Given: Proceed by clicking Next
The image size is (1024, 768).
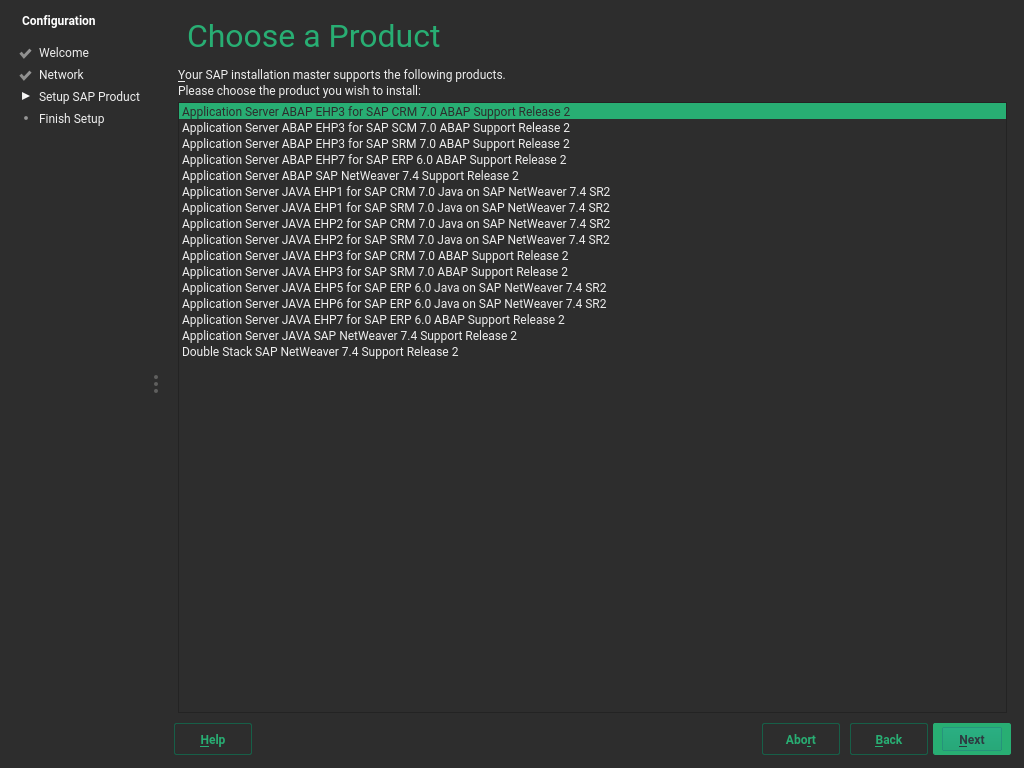Looking at the screenshot, I should pyautogui.click(x=971, y=739).
